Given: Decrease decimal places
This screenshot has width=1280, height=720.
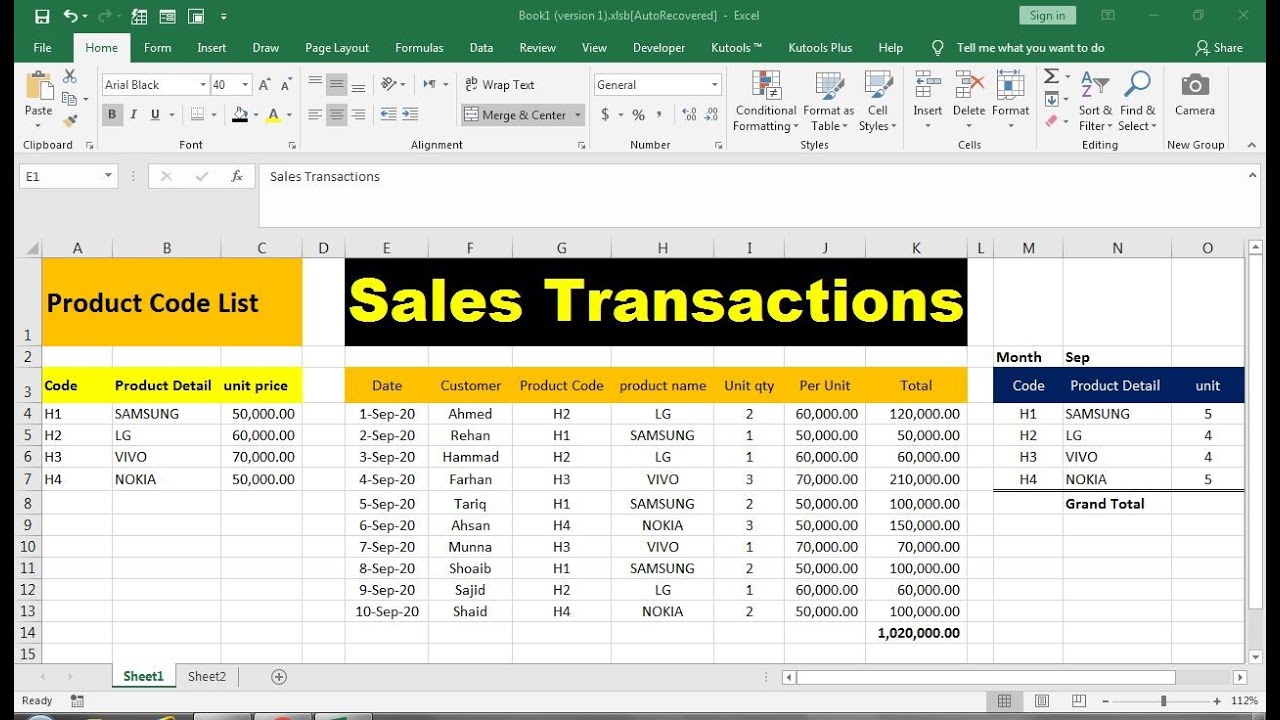Looking at the screenshot, I should tap(710, 115).
